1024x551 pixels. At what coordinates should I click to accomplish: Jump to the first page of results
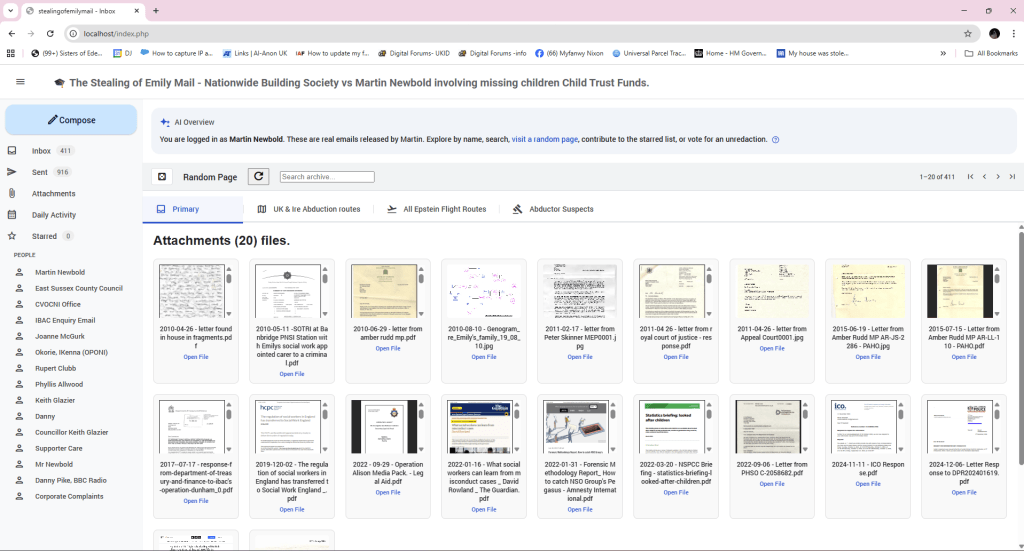(970, 177)
